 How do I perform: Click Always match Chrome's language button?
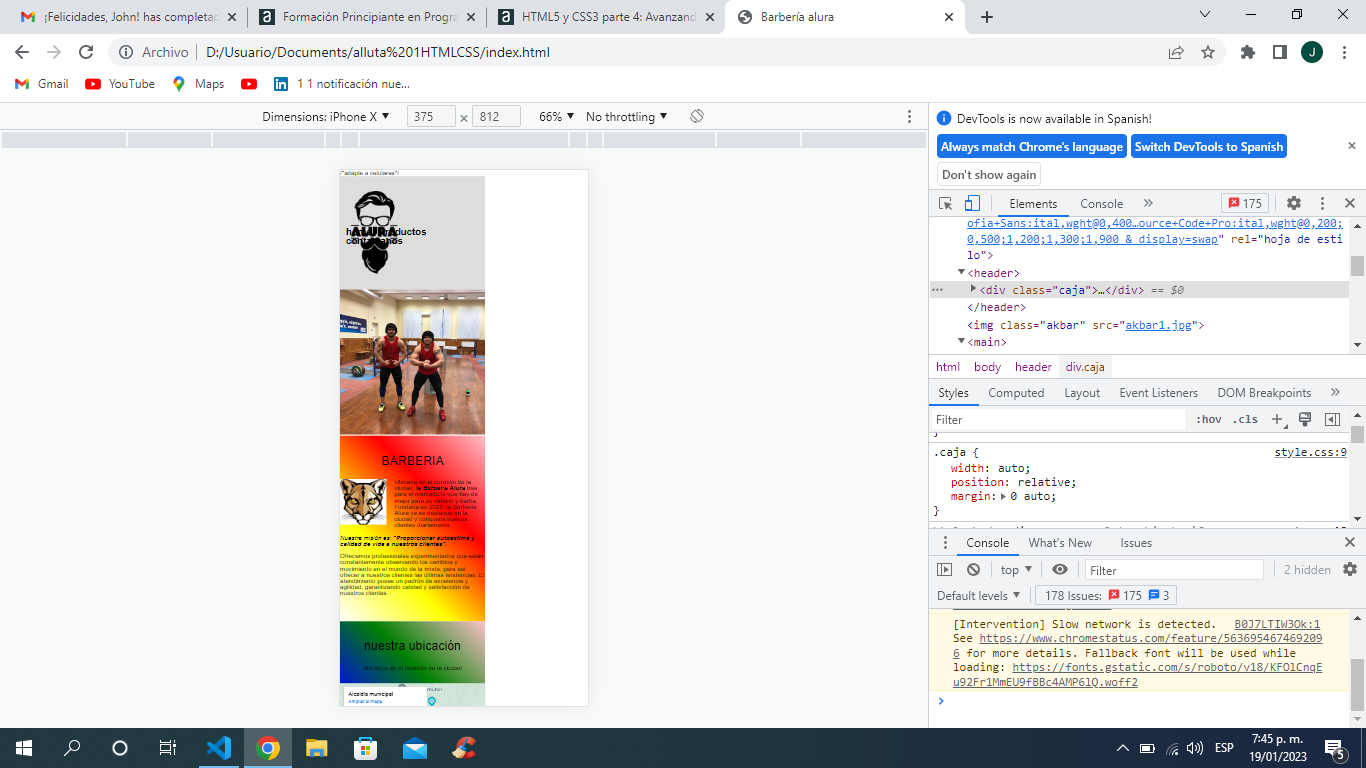(x=1032, y=147)
